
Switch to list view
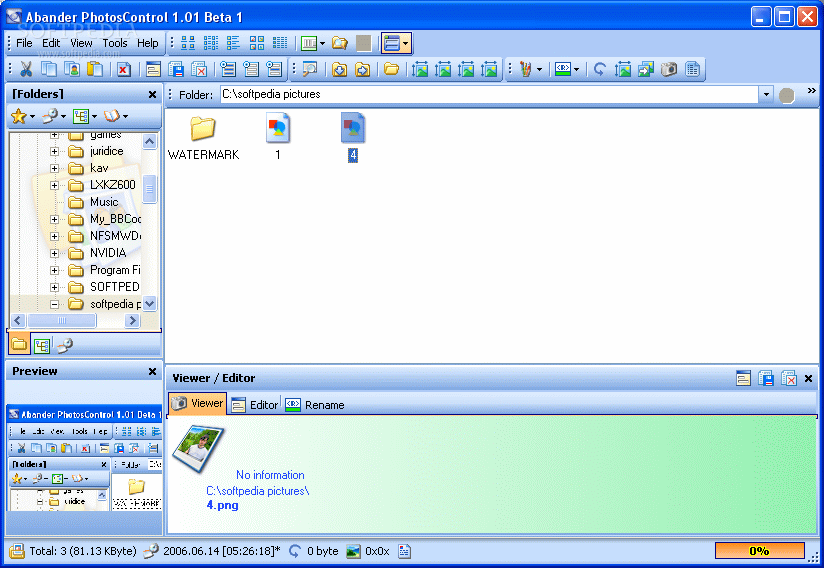pyautogui.click(x=233, y=43)
